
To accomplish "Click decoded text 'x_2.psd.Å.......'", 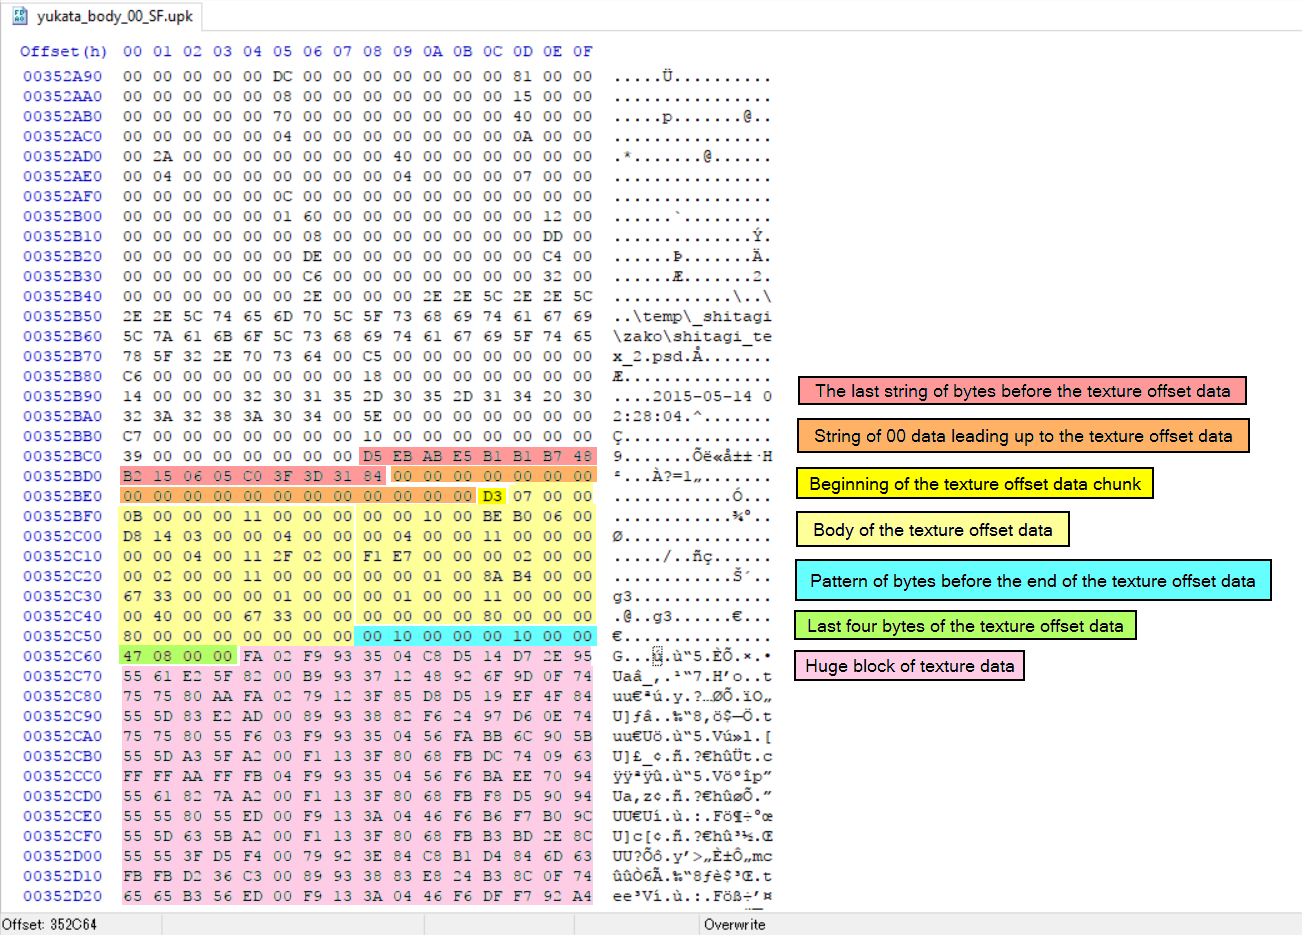I will click(x=692, y=356).
